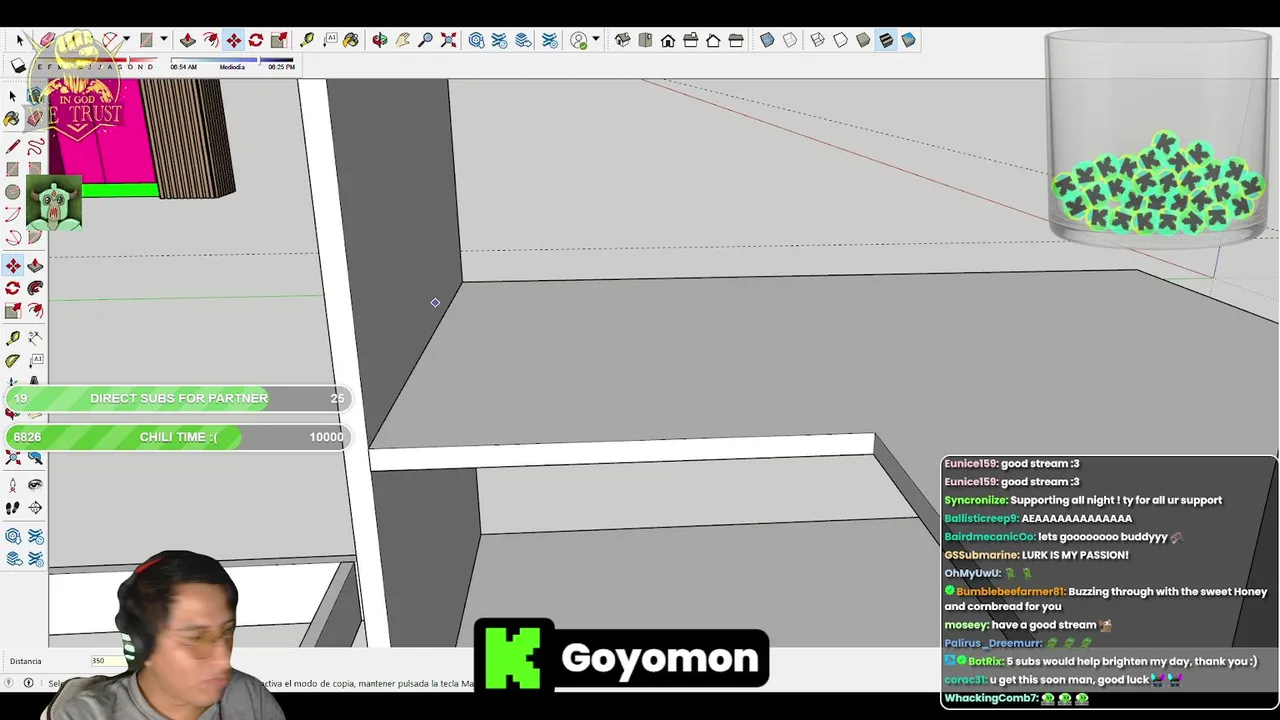Select the Rectangle tool in the left palette
Image resolution: width=1280 pixels, height=720 pixels.
click(x=12, y=169)
